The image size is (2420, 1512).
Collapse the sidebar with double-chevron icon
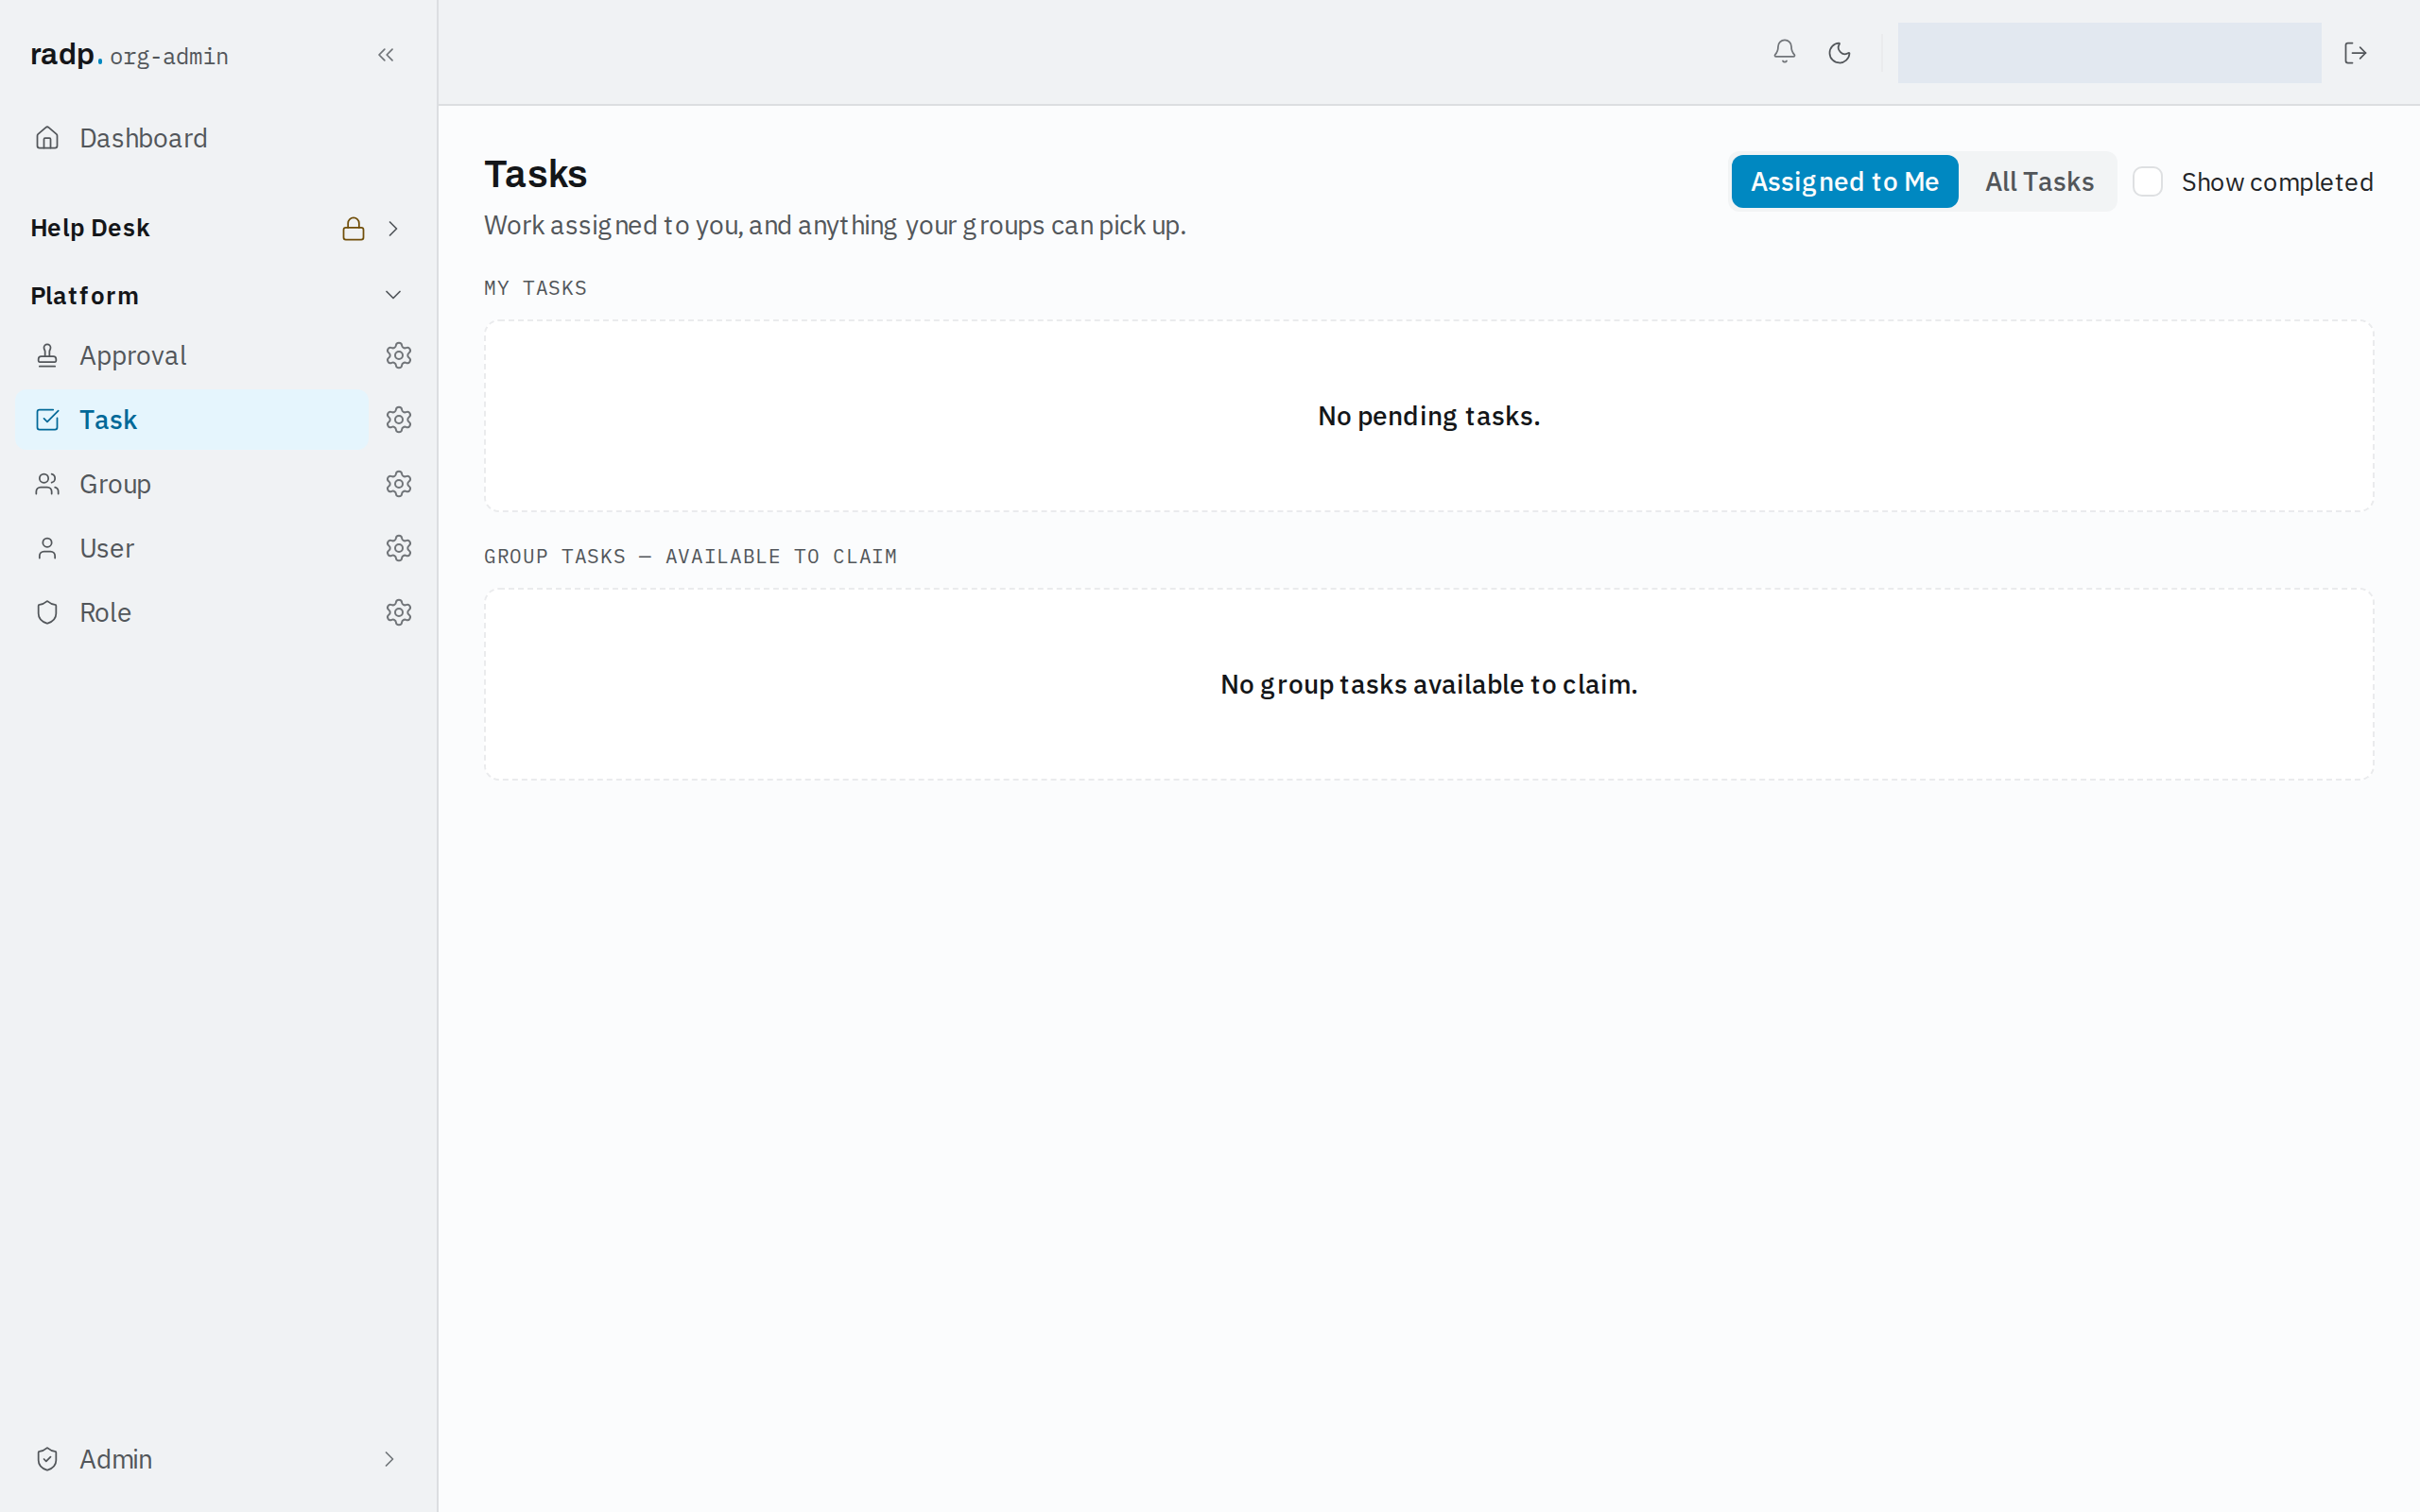tap(386, 55)
